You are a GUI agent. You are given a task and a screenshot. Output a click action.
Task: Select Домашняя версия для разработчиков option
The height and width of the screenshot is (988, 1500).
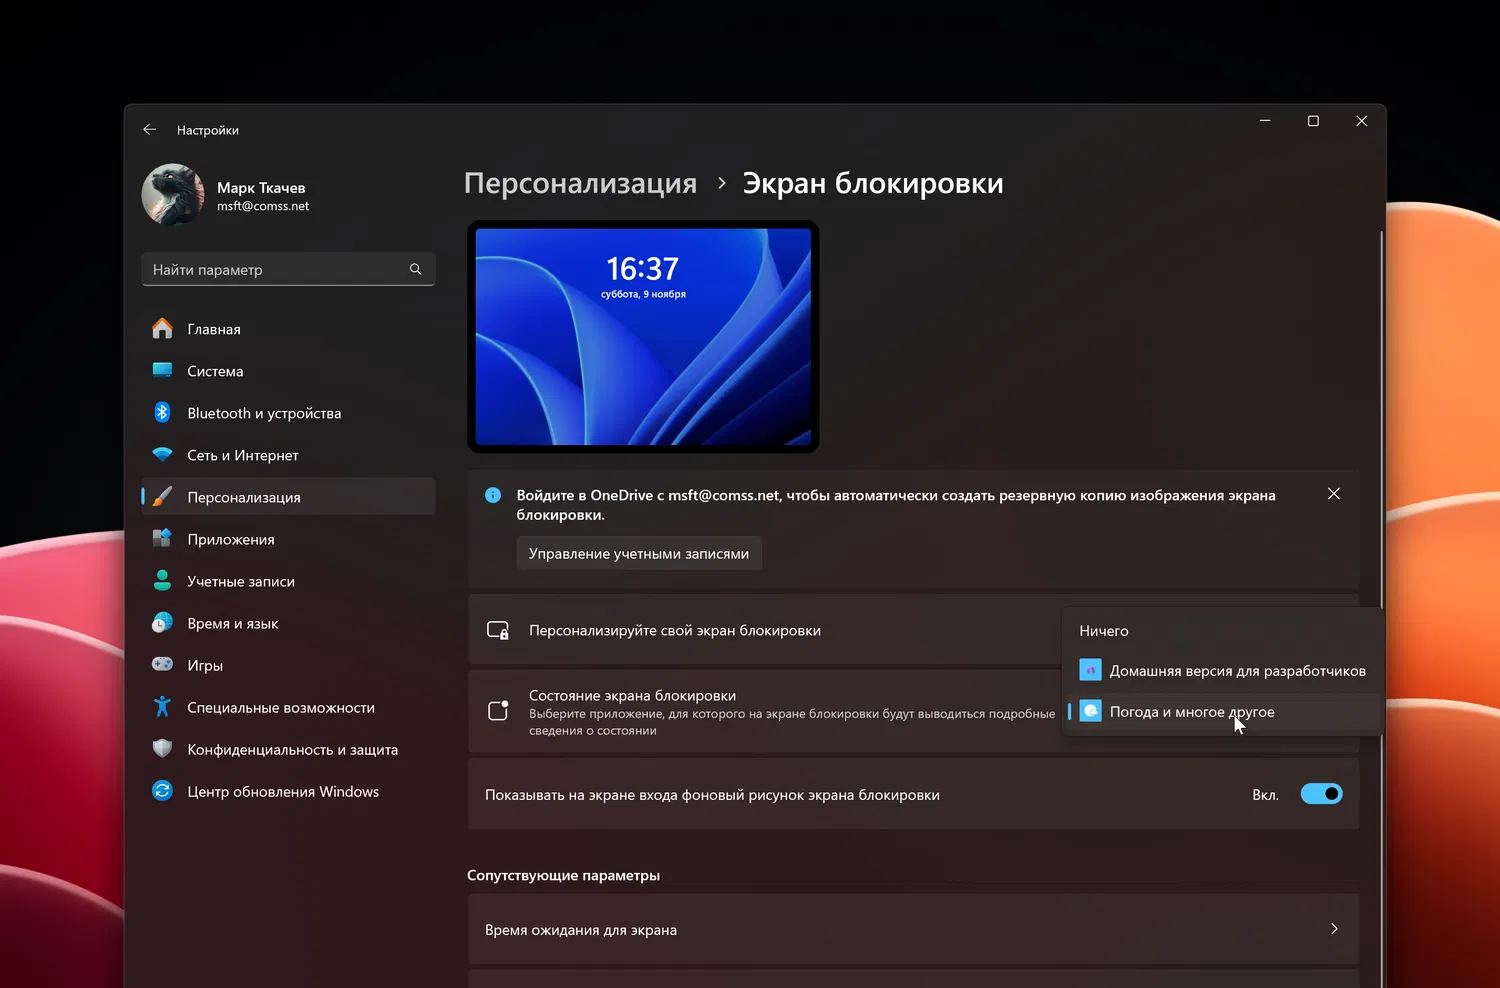point(1222,671)
